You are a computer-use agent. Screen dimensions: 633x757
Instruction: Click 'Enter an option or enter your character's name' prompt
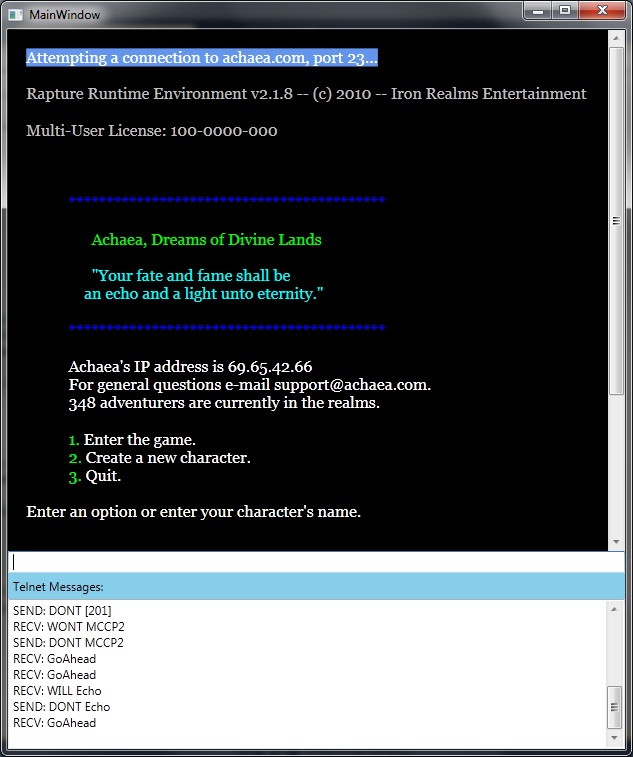point(194,512)
